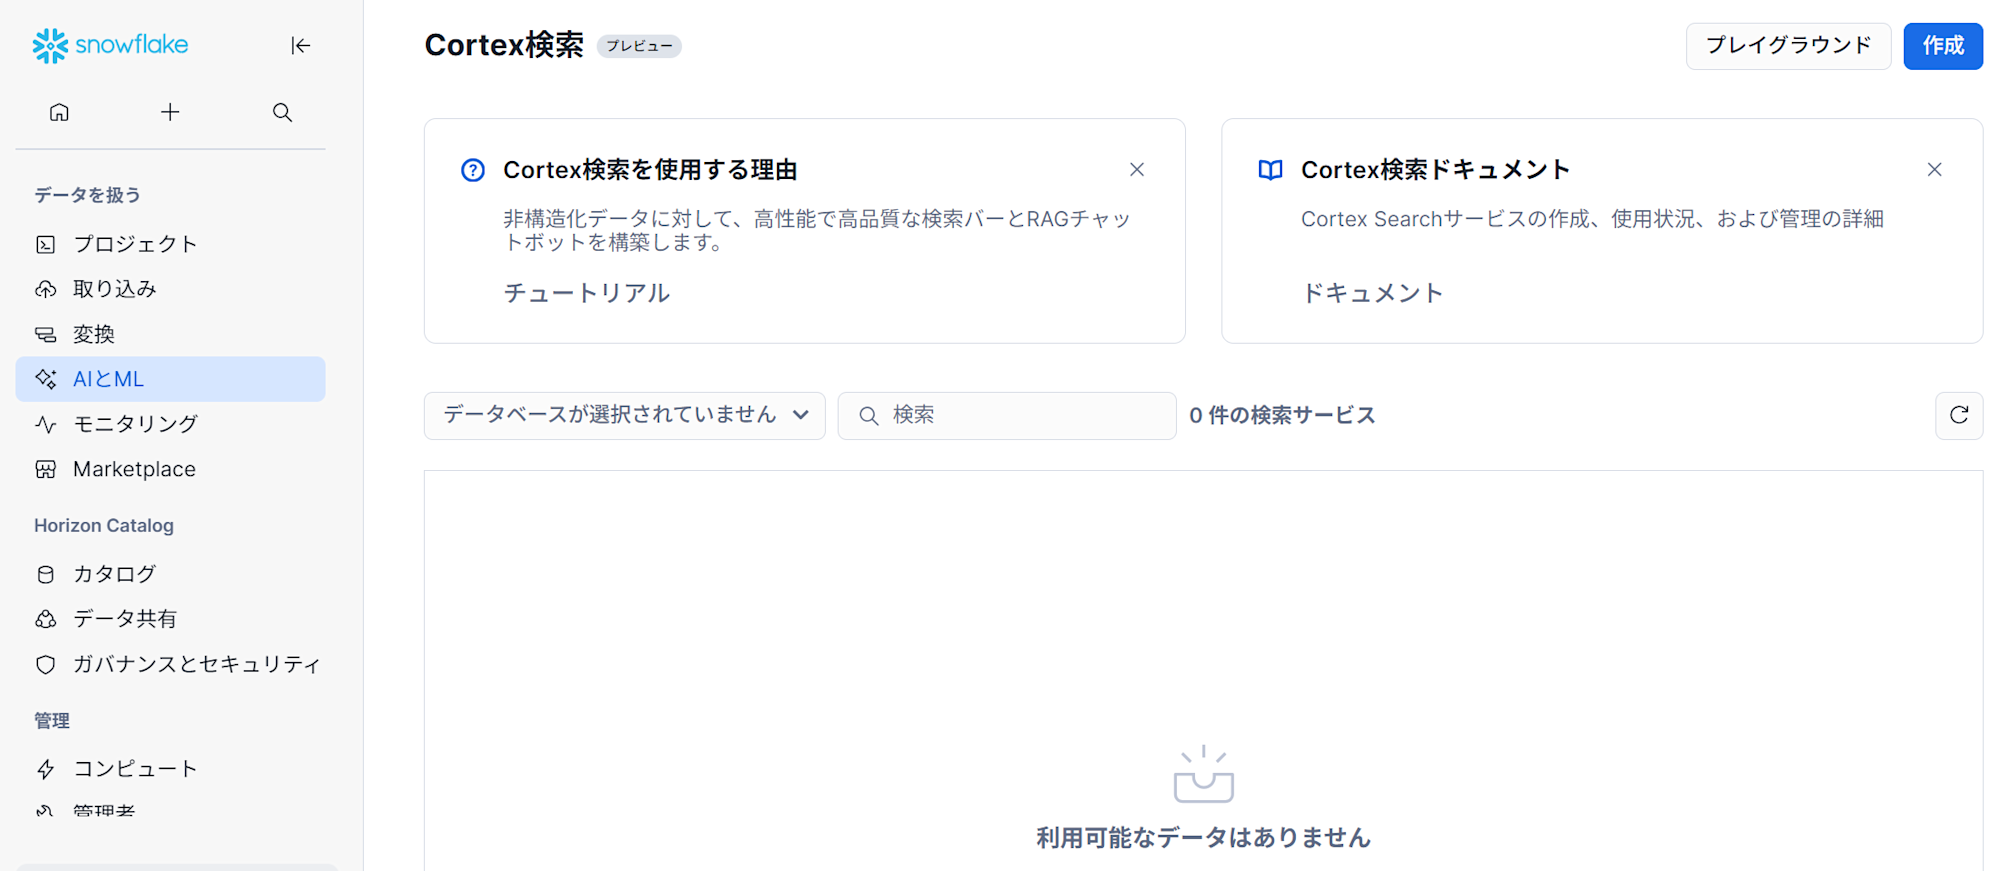Click the Cortex検索ドキュメント heading

pyautogui.click(x=1435, y=170)
